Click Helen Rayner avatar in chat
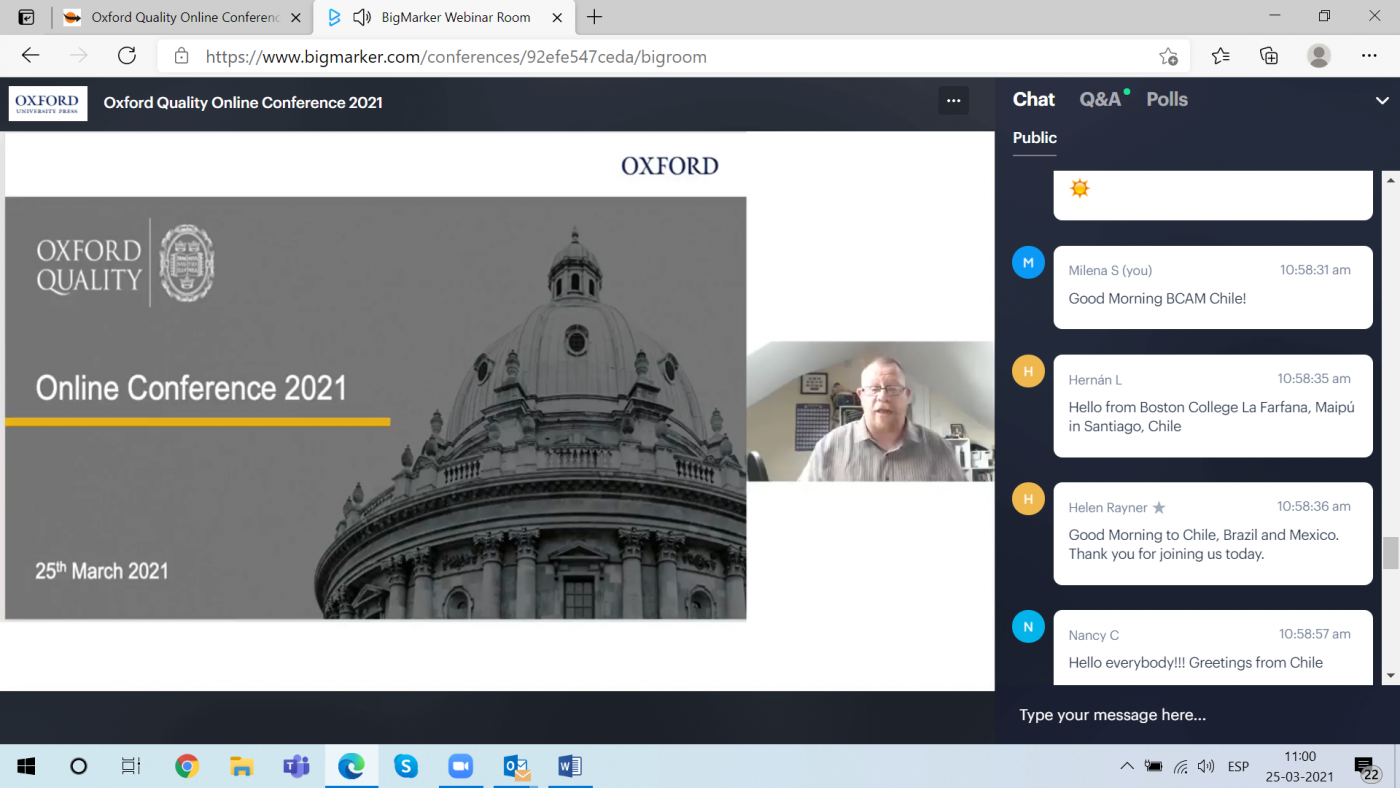 click(x=1028, y=499)
